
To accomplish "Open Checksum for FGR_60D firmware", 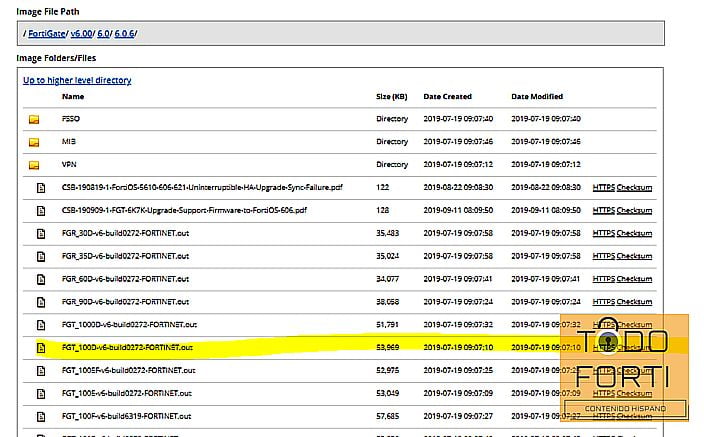I will pos(634,279).
